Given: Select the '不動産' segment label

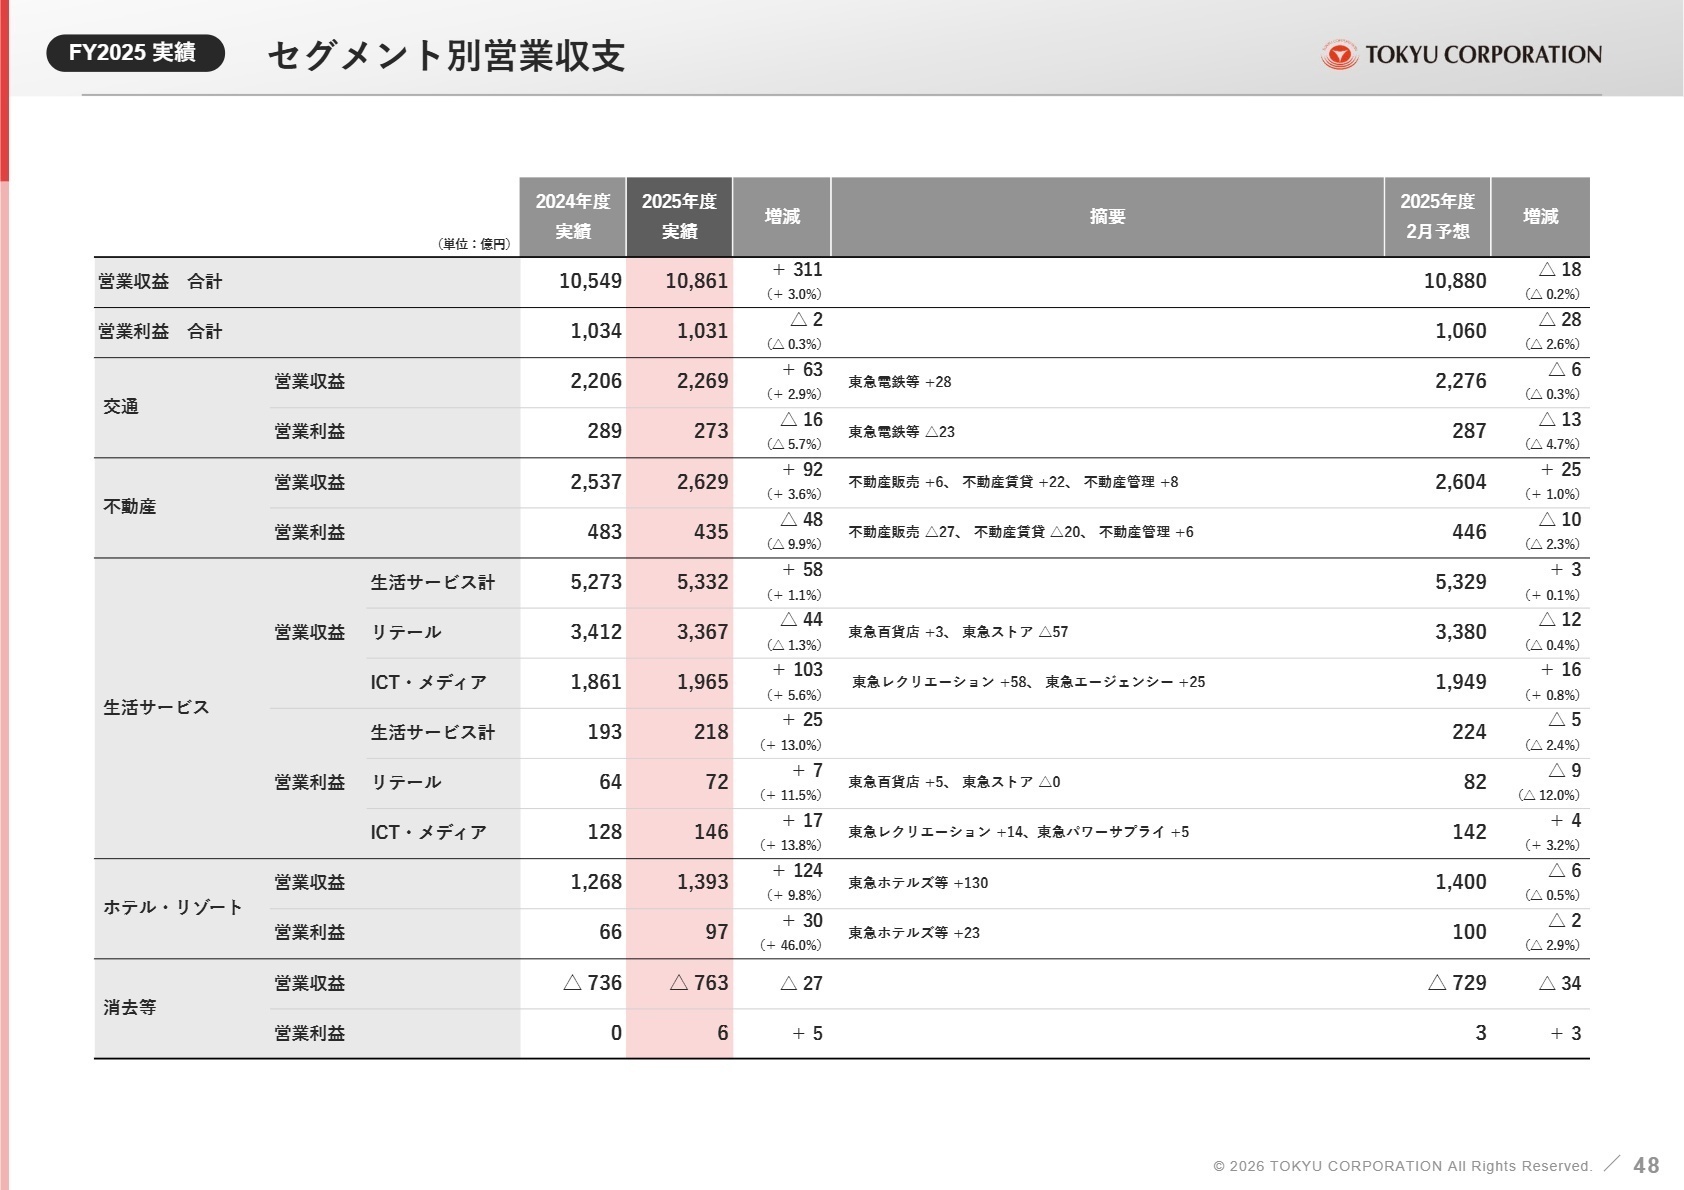Looking at the screenshot, I should [x=130, y=507].
